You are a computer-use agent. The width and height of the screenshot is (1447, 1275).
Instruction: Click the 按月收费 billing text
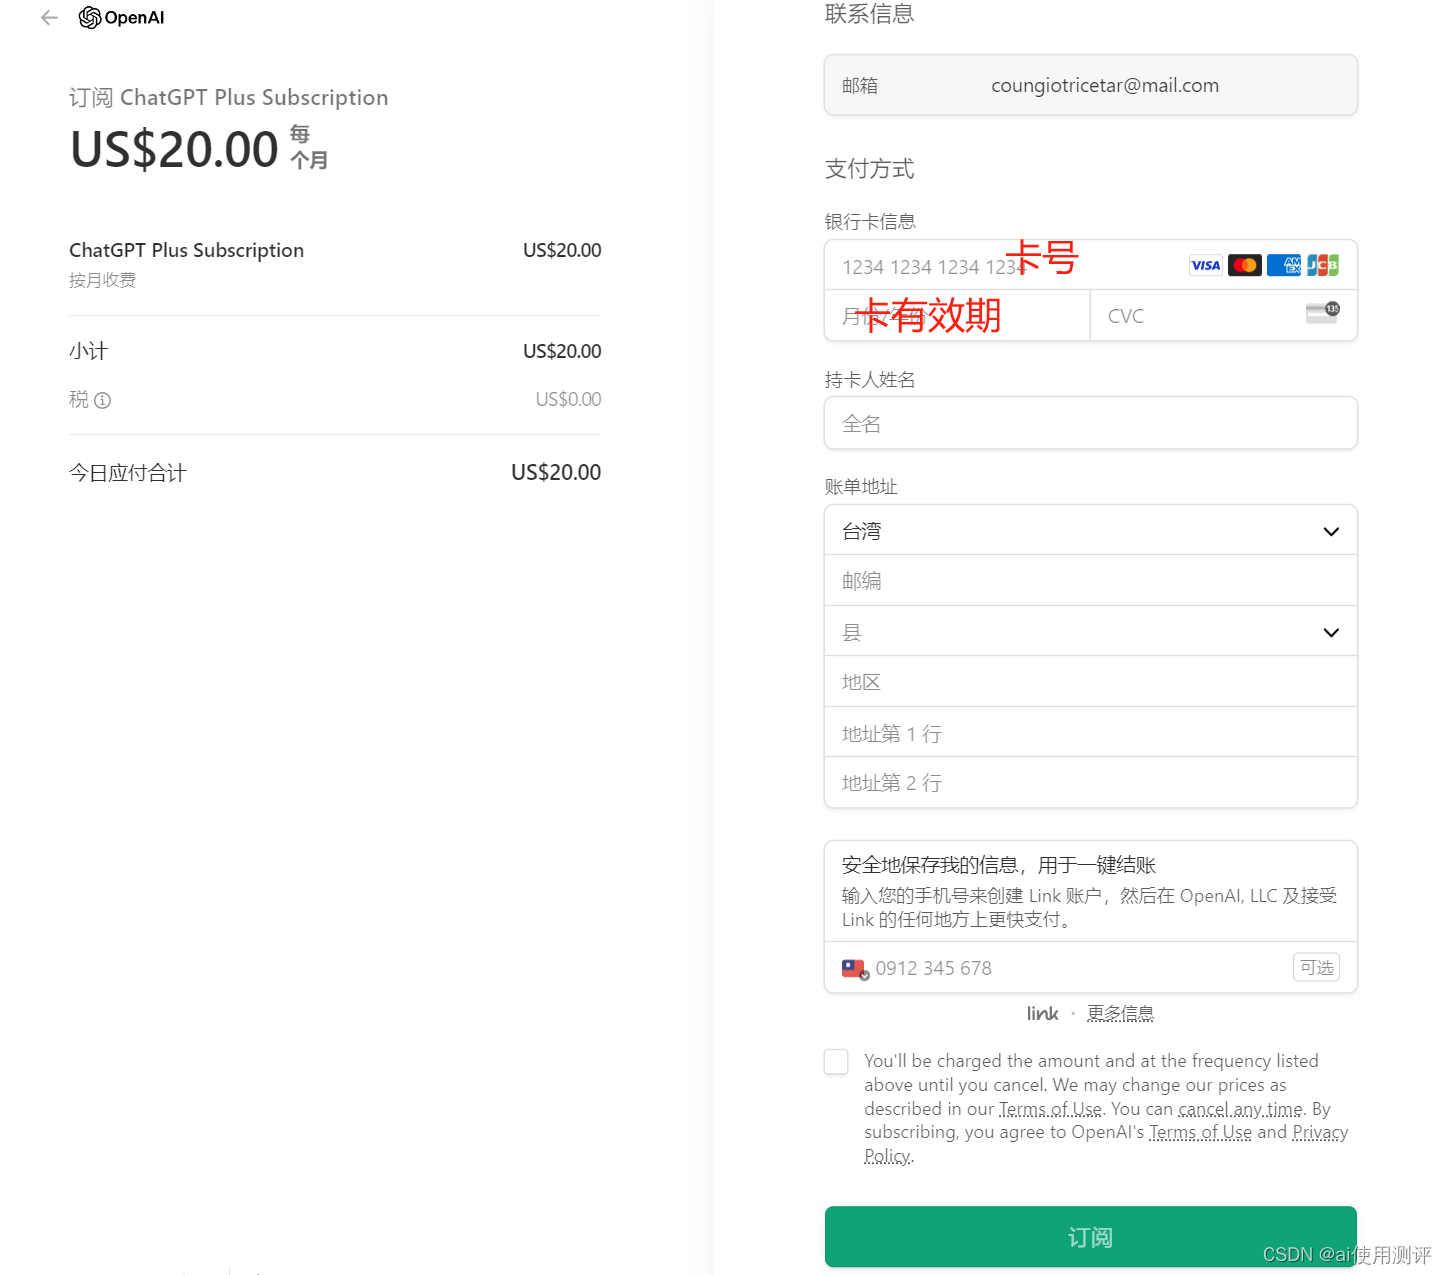click(x=102, y=280)
